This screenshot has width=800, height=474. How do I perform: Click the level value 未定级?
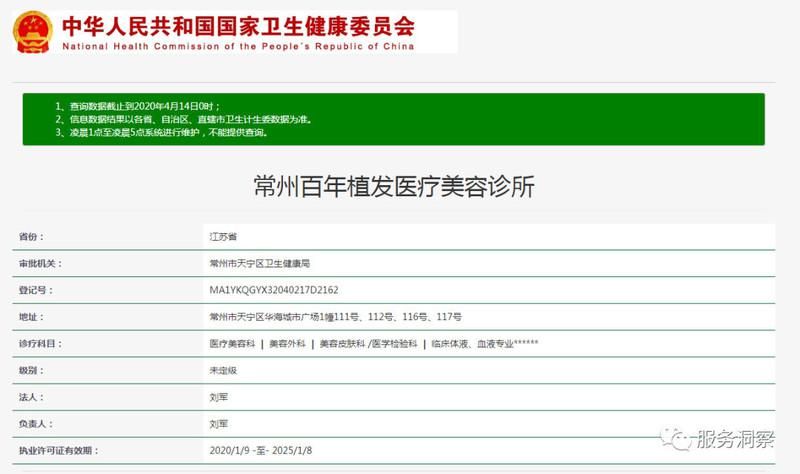(x=222, y=370)
